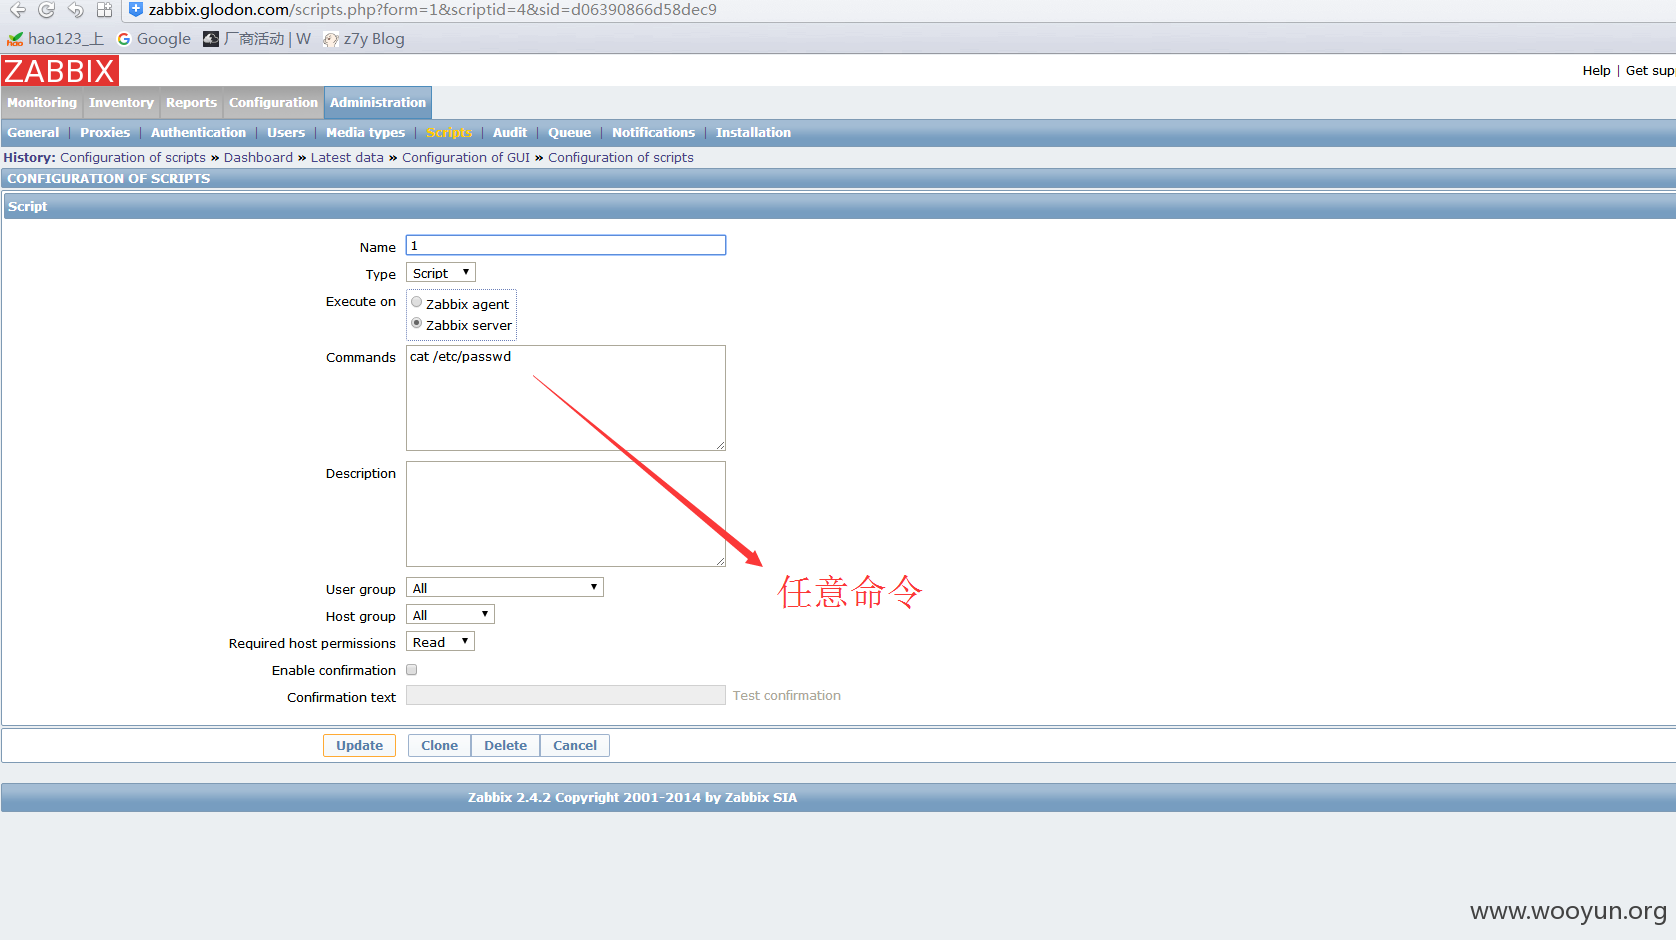Open the Authentication submenu

pos(198,133)
